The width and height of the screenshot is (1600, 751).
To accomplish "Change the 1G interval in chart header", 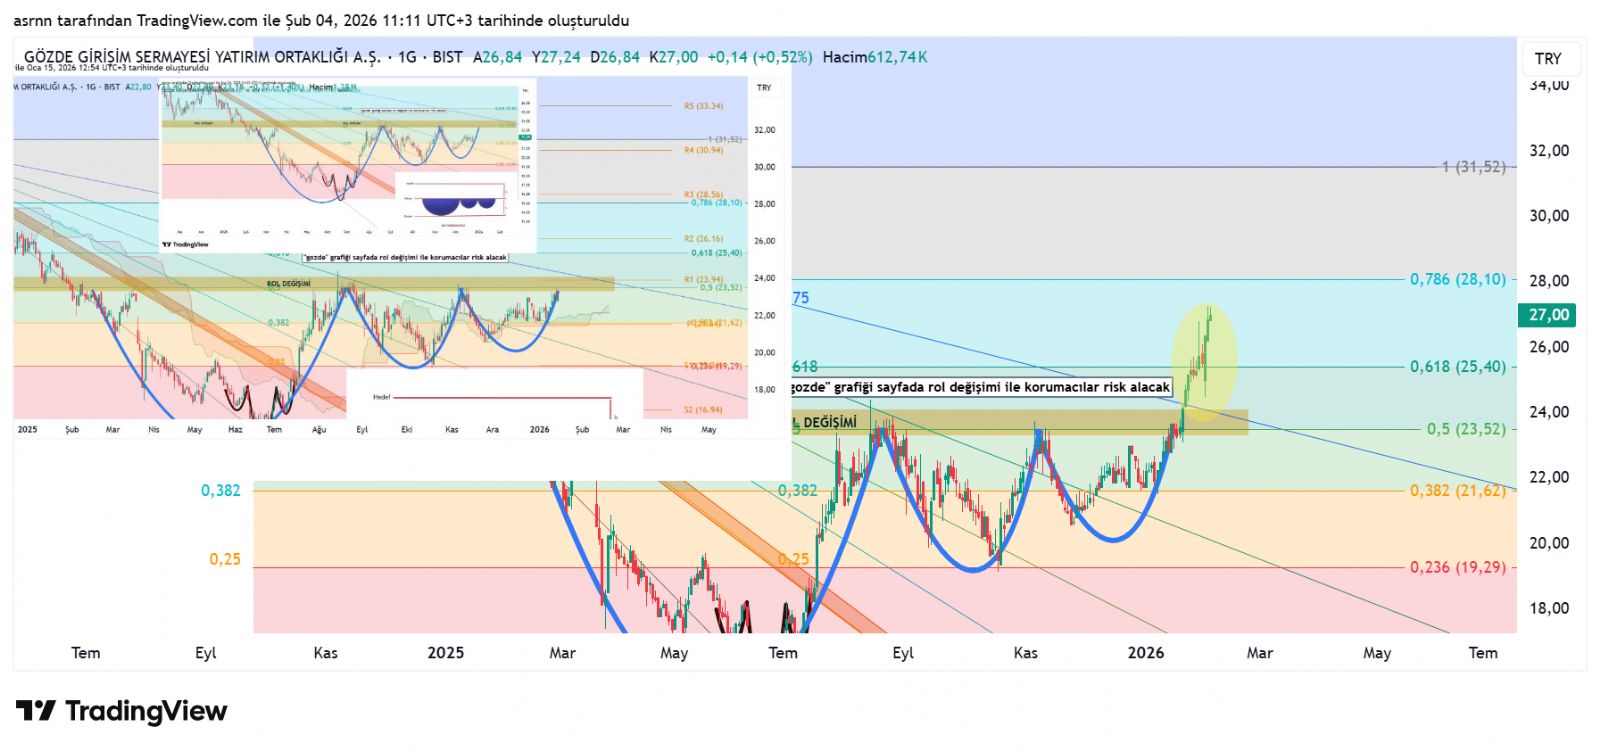I will point(407,57).
